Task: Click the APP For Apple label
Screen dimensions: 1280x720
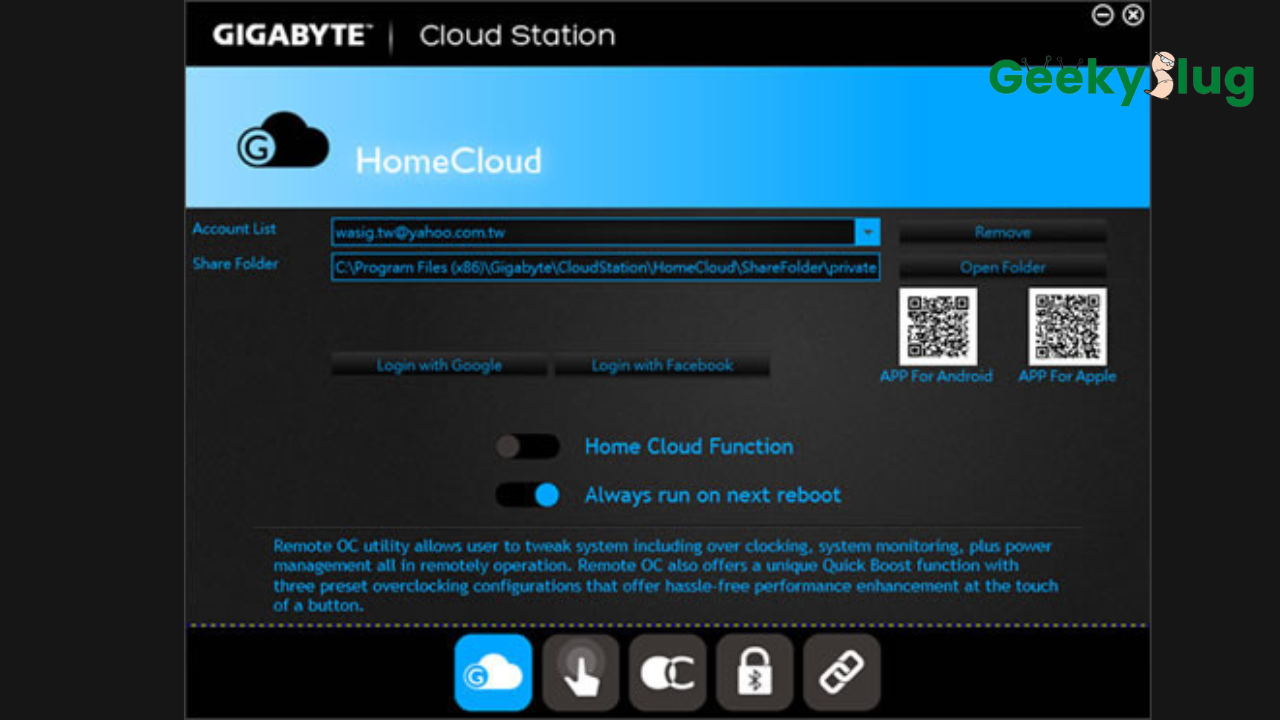Action: [x=1067, y=376]
